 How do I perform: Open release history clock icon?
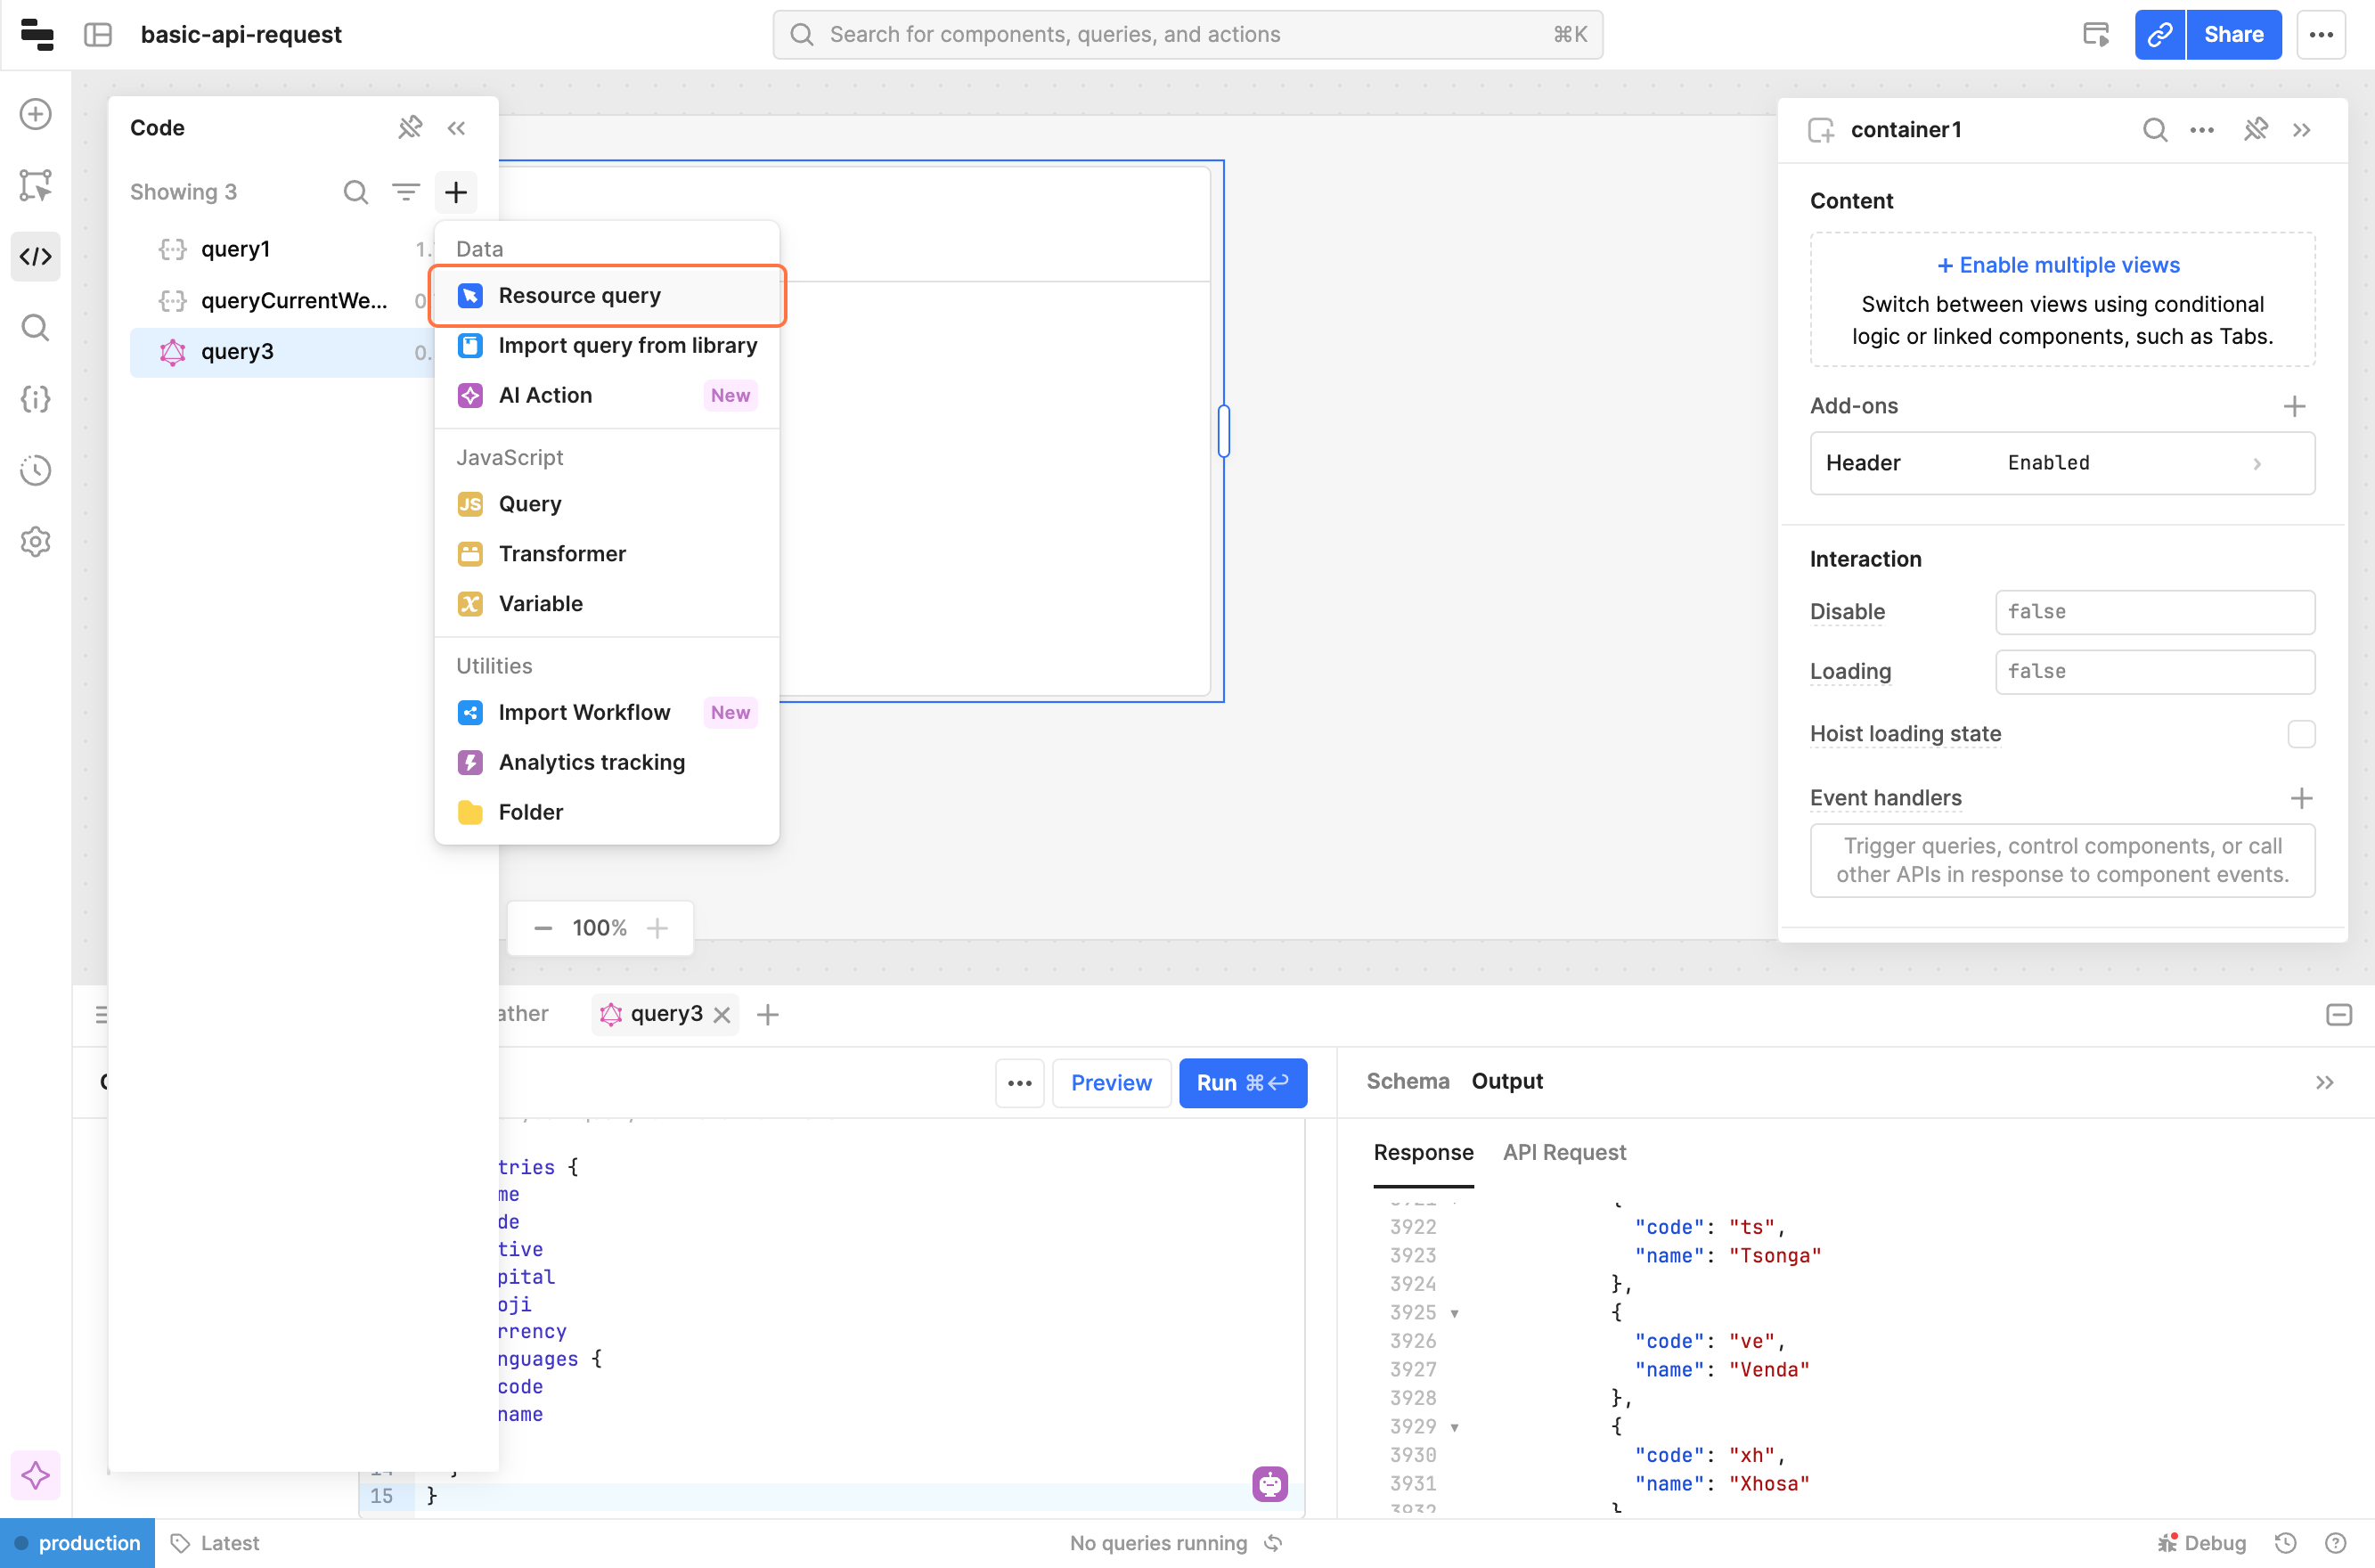coord(35,470)
